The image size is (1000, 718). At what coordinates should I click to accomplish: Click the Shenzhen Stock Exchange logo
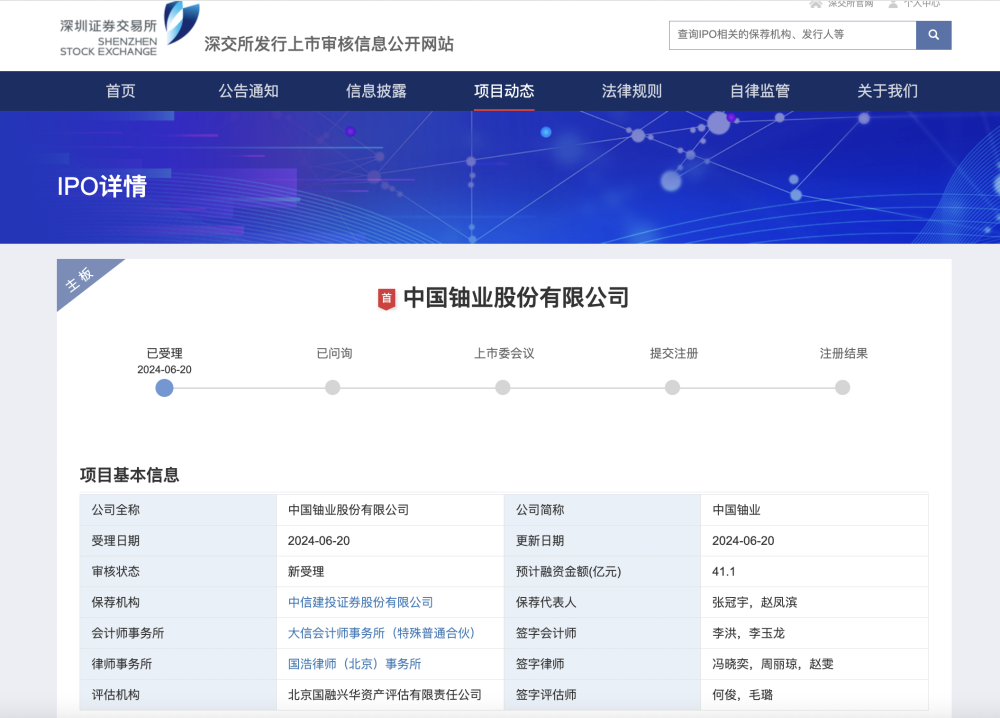tap(130, 30)
